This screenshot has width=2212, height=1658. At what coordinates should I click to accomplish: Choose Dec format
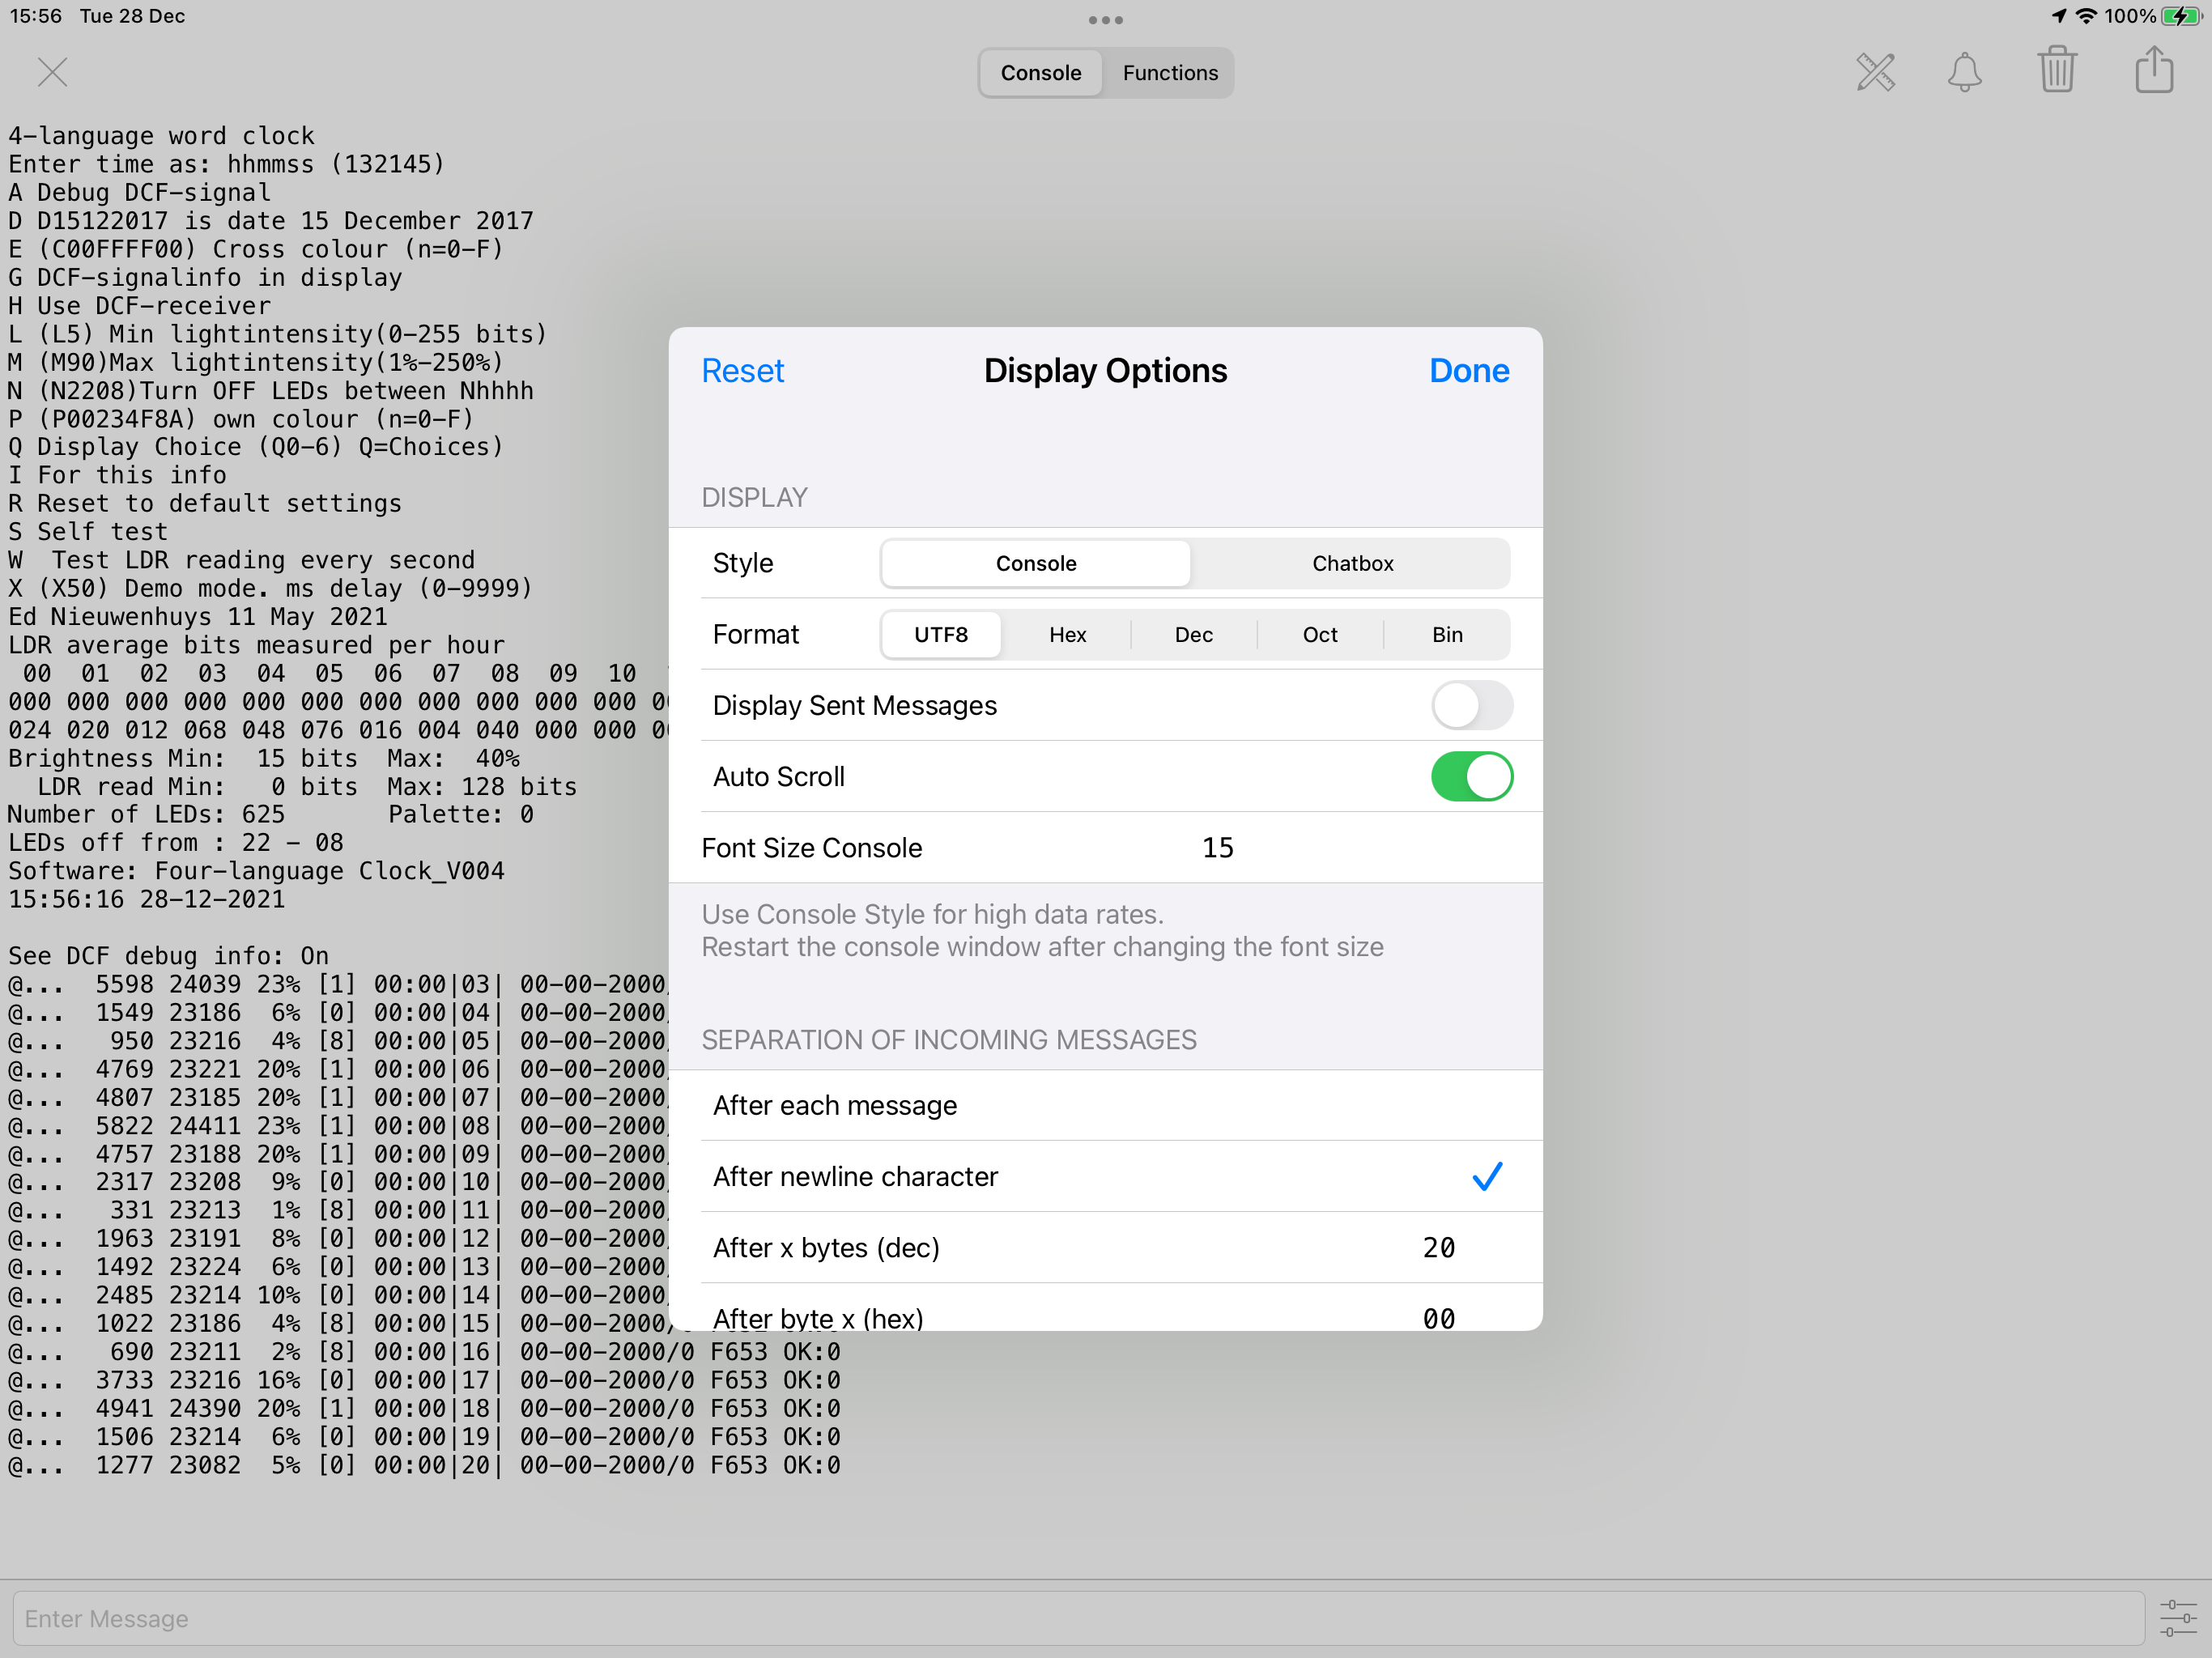coord(1193,634)
